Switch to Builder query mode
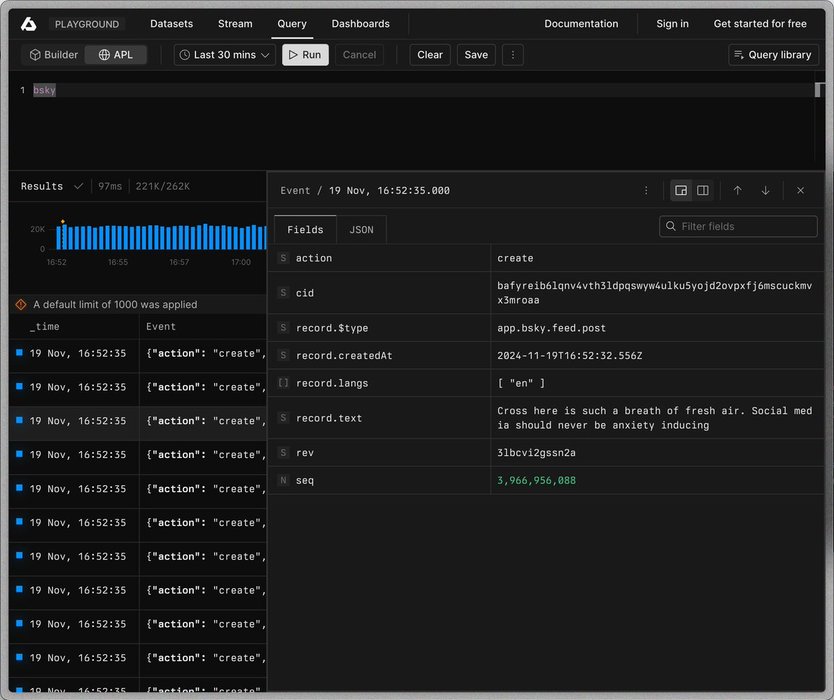 (x=53, y=55)
